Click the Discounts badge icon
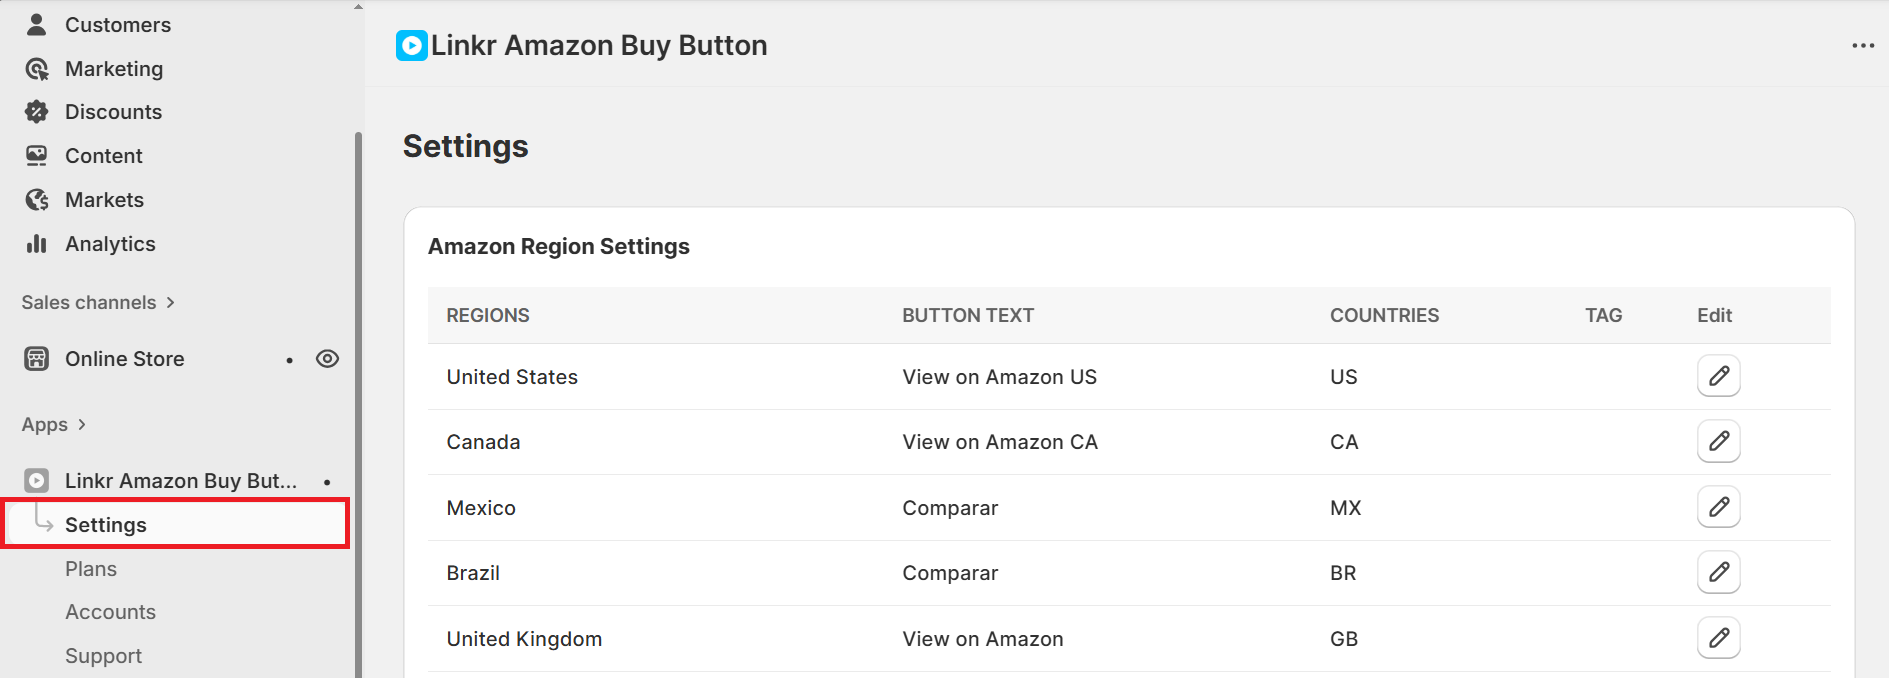The width and height of the screenshot is (1889, 678). 37,112
